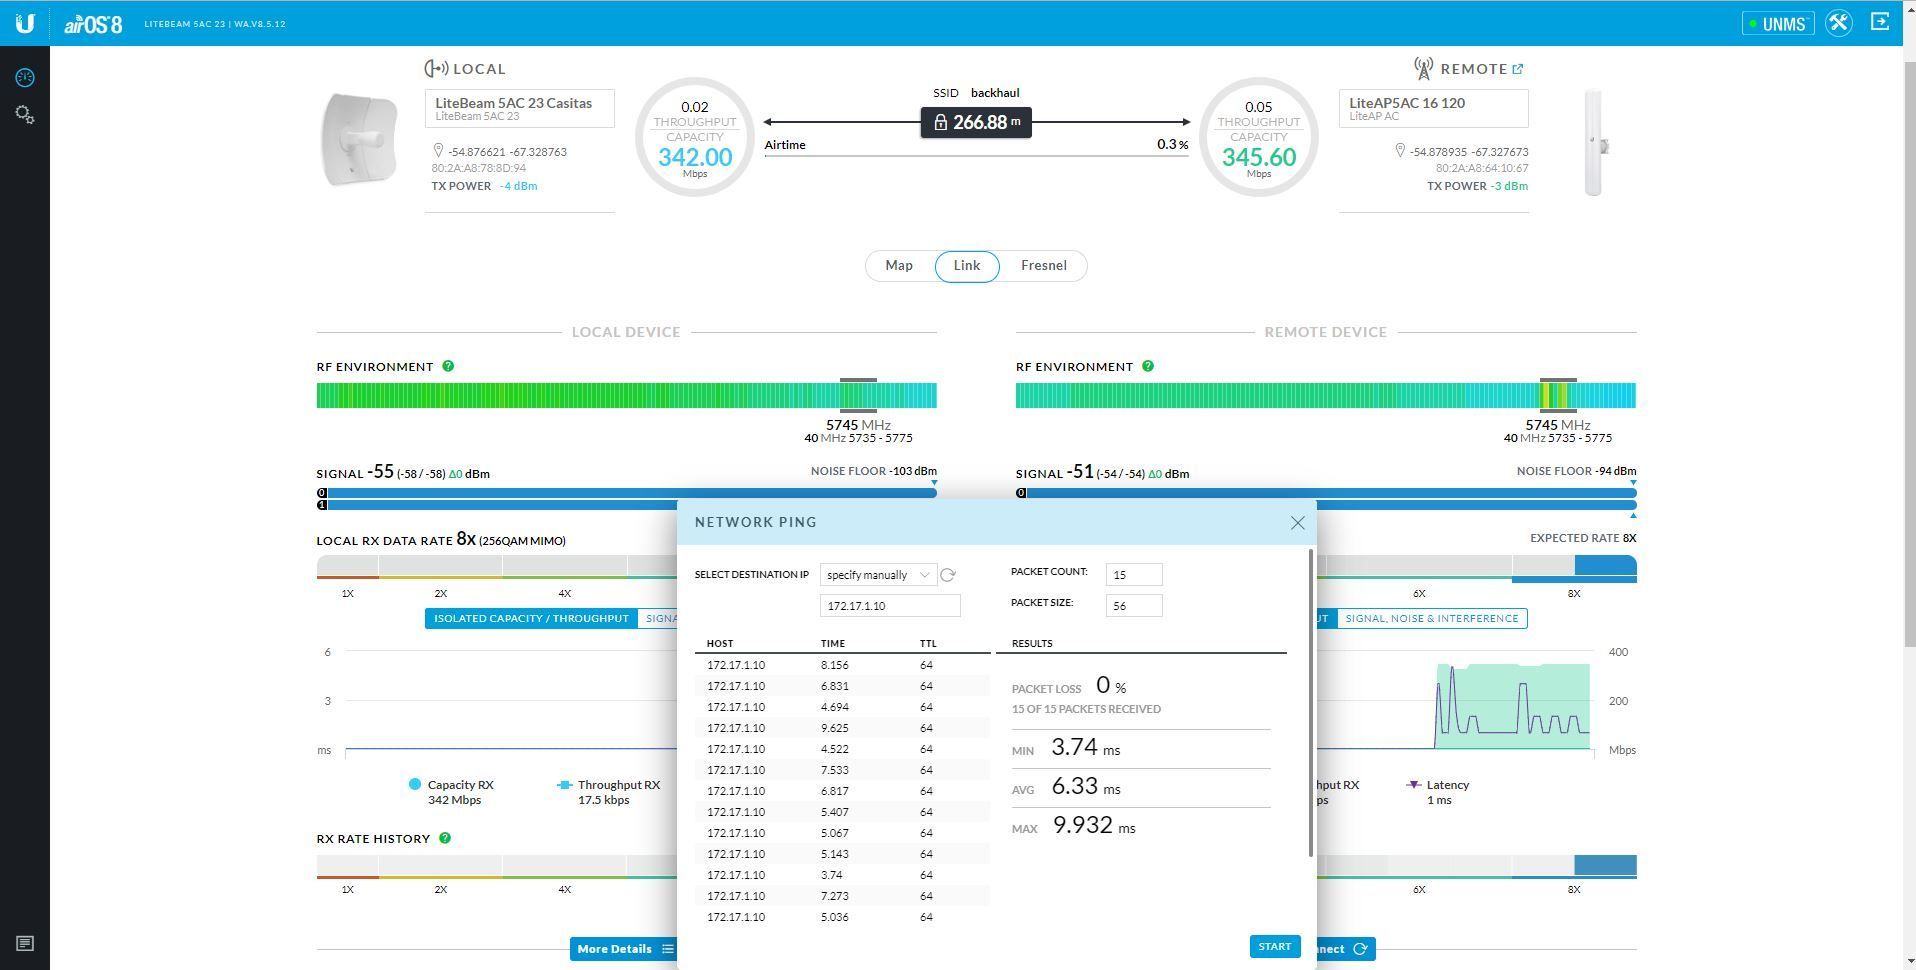1916x970 pixels.
Task: Click the local device name LiteBeam 5AC 23 Casitas
Action: pos(513,103)
